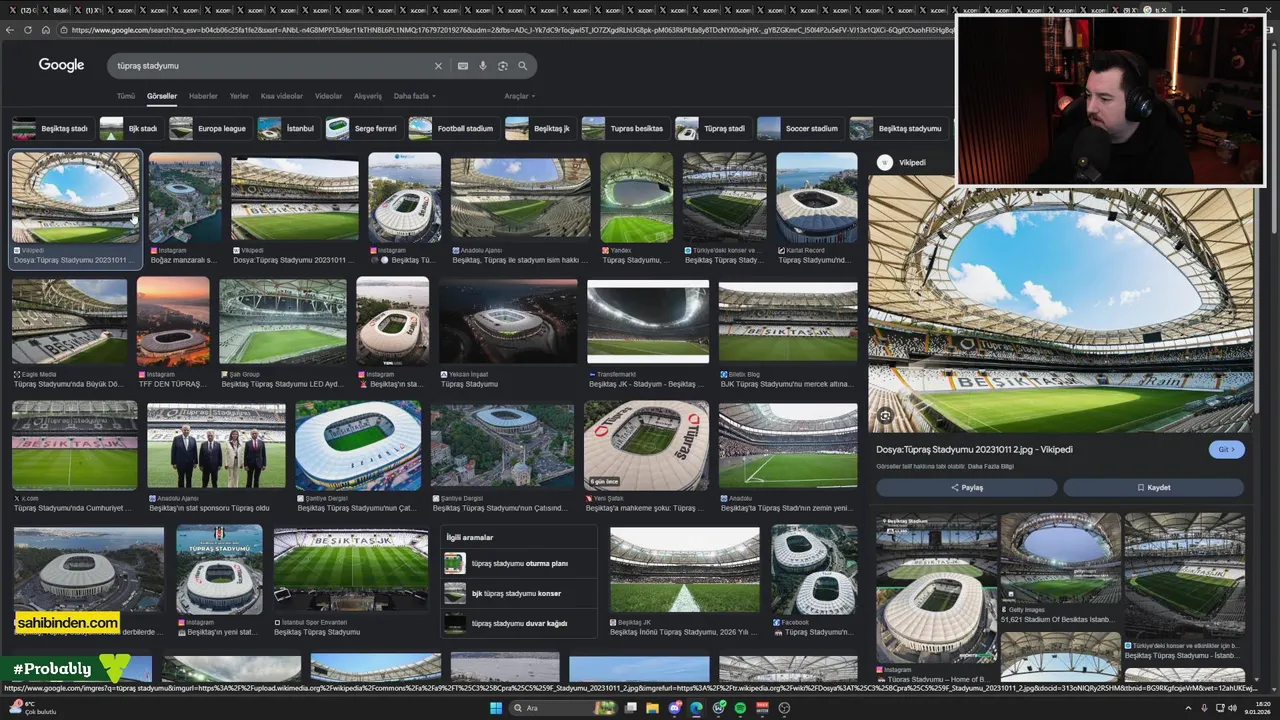The width and height of the screenshot is (1280, 720).
Task: Switch to the Yerler tab
Action: [239, 96]
